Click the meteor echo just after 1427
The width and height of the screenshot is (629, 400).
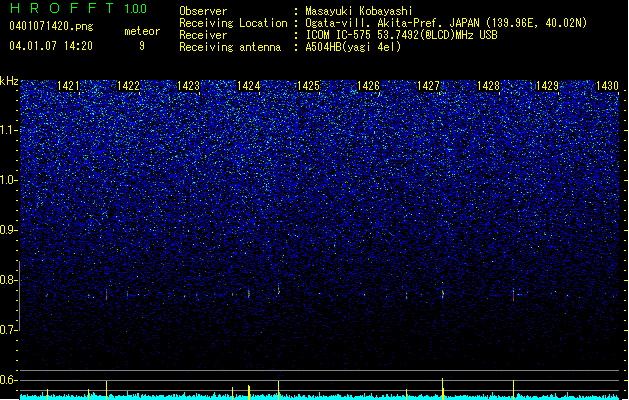pyautogui.click(x=443, y=294)
